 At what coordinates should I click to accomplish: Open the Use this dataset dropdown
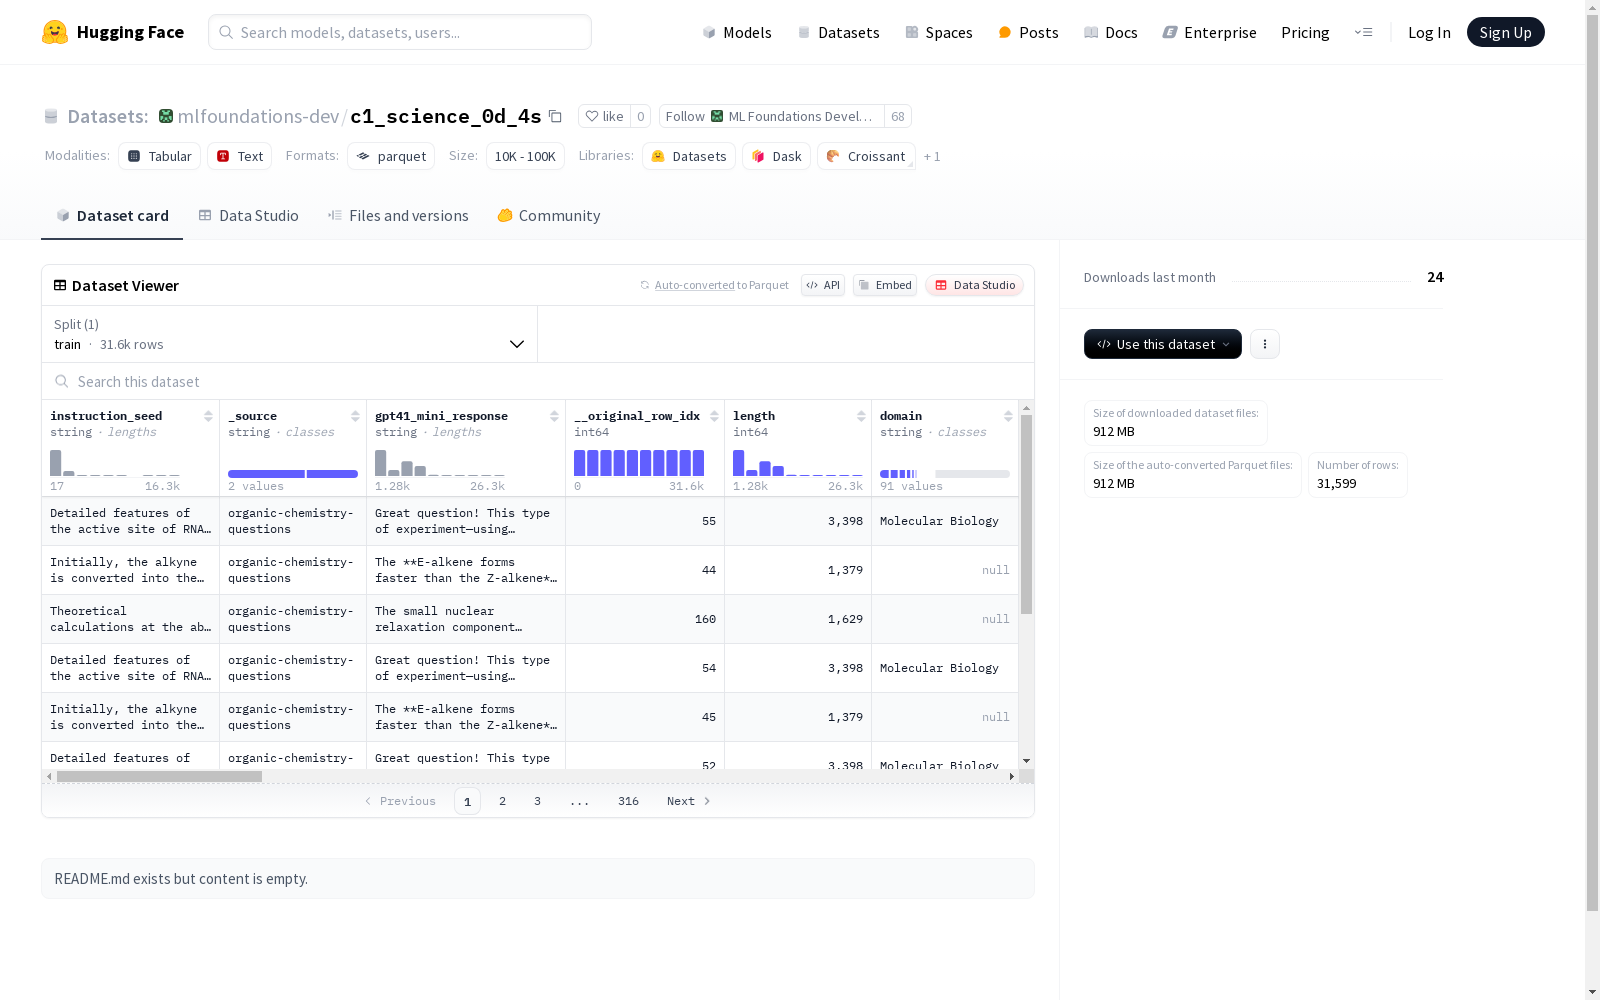tap(1163, 344)
